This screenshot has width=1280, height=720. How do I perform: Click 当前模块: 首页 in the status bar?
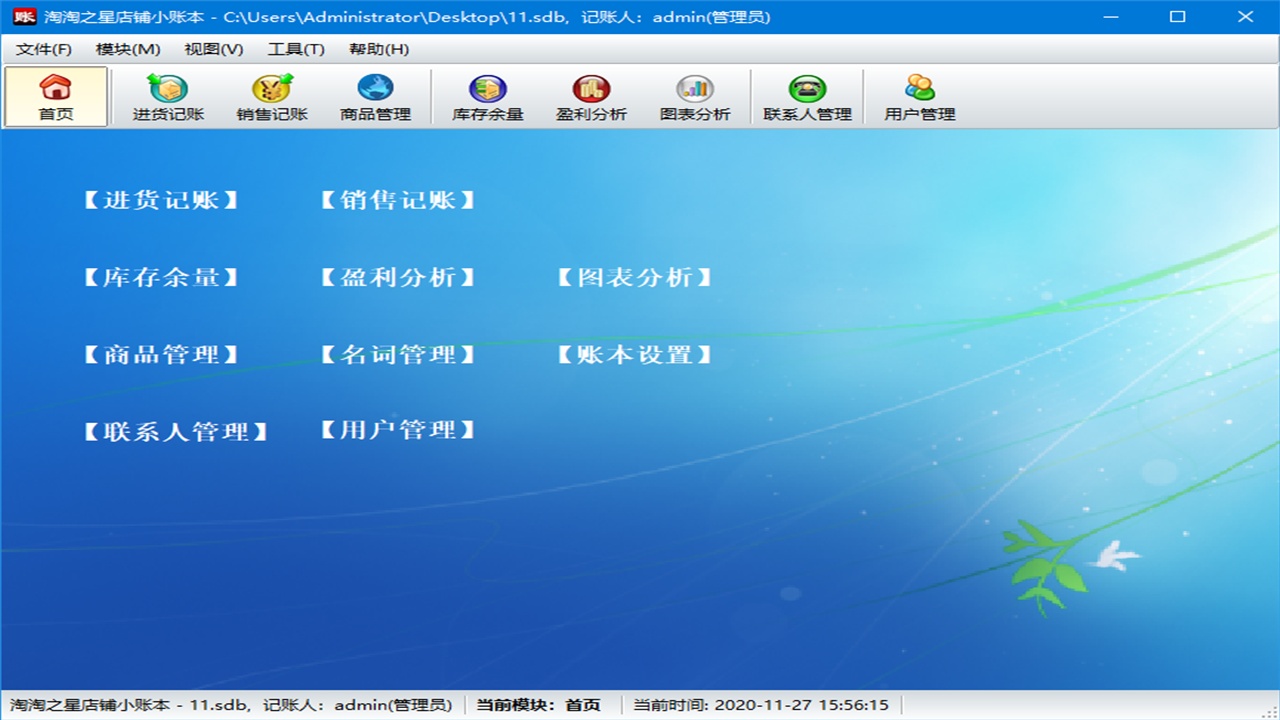coord(537,704)
